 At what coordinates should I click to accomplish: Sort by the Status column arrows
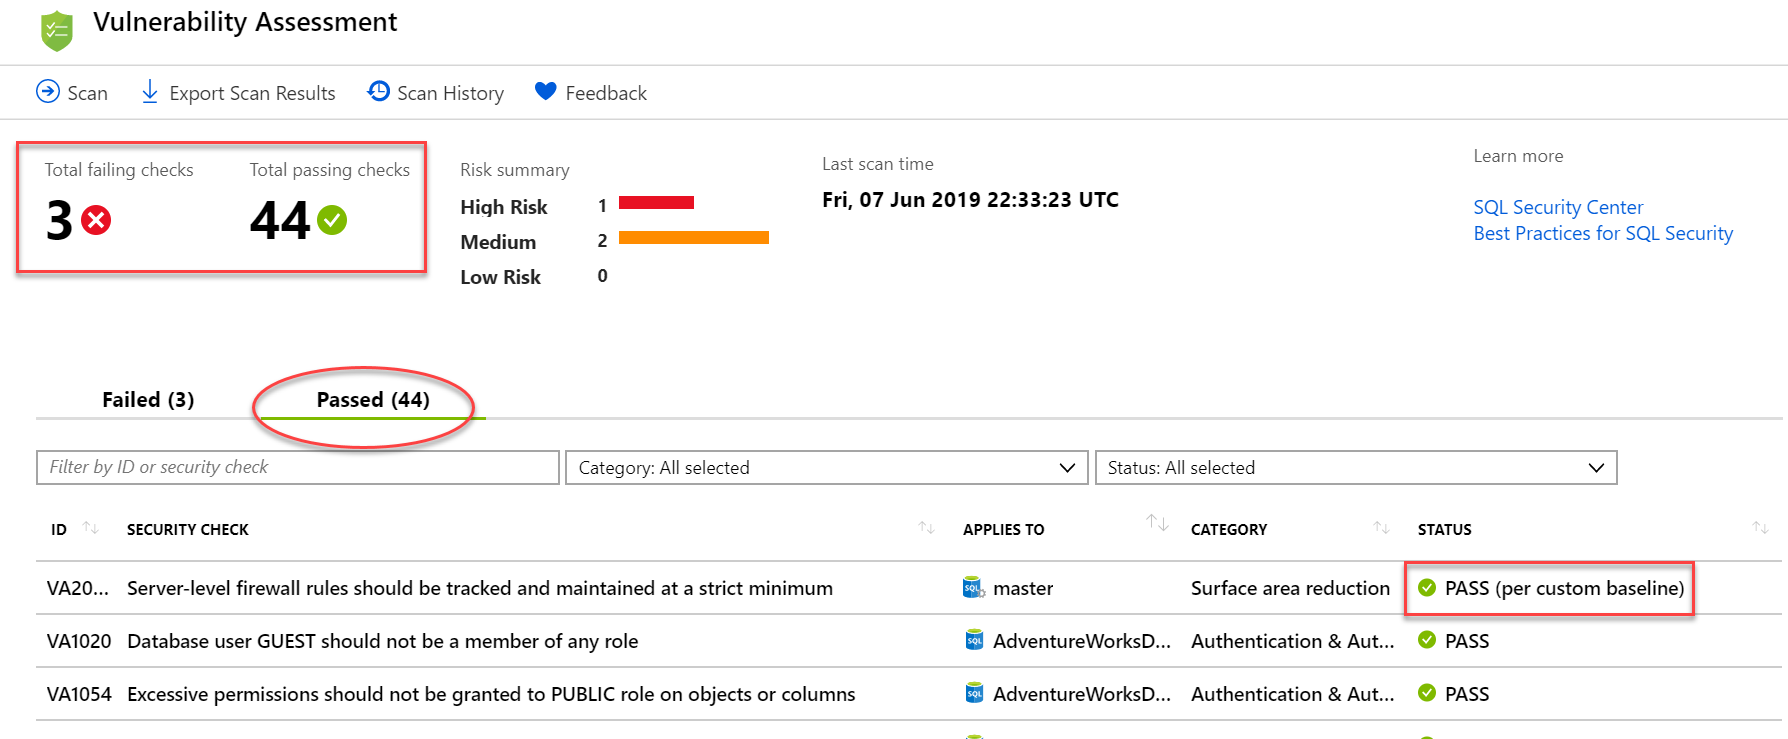coord(1760,528)
